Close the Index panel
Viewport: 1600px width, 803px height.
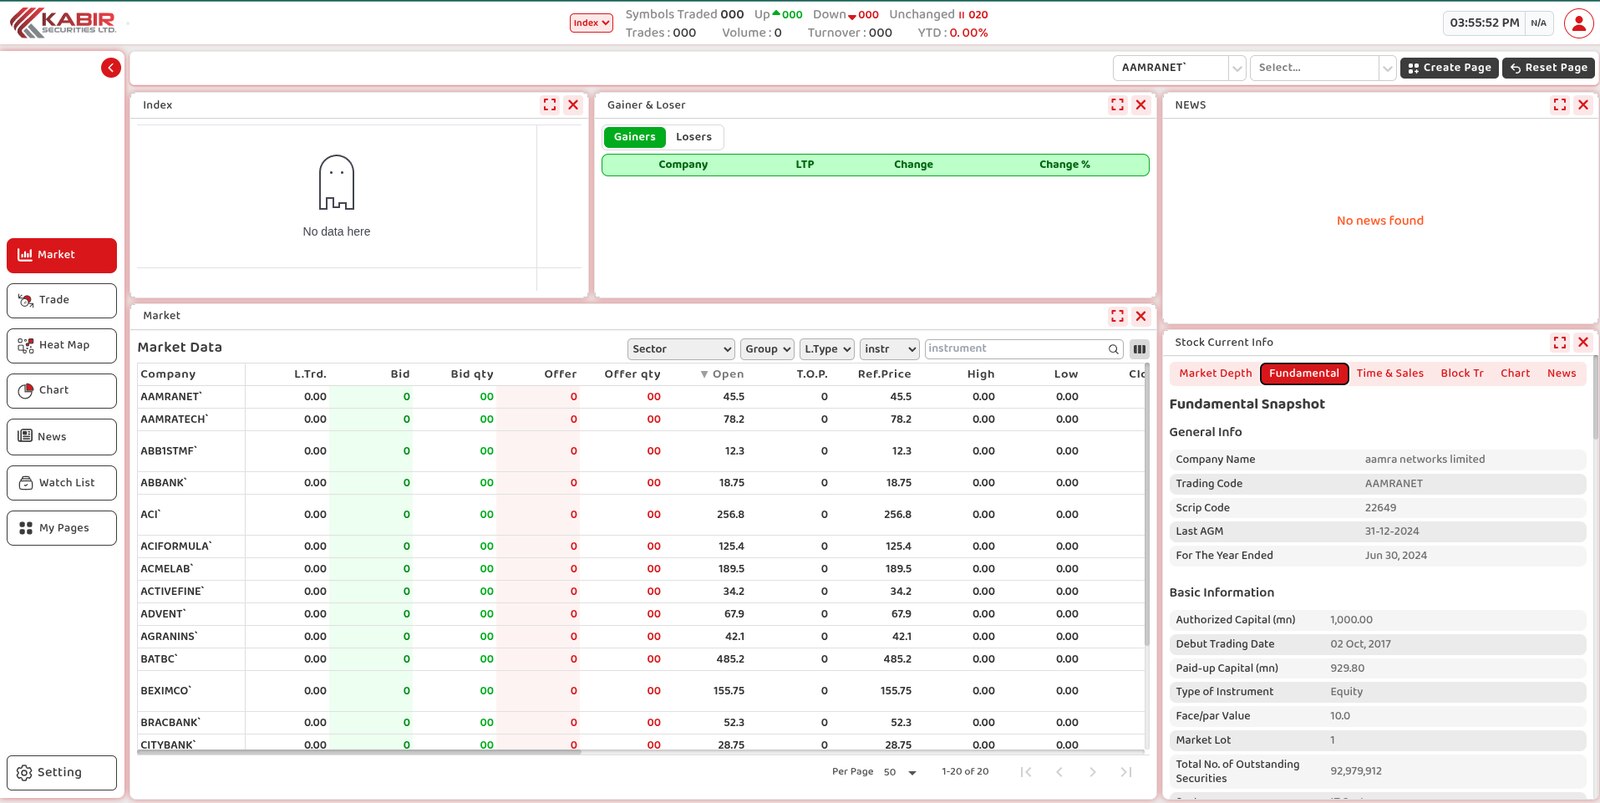coord(573,105)
